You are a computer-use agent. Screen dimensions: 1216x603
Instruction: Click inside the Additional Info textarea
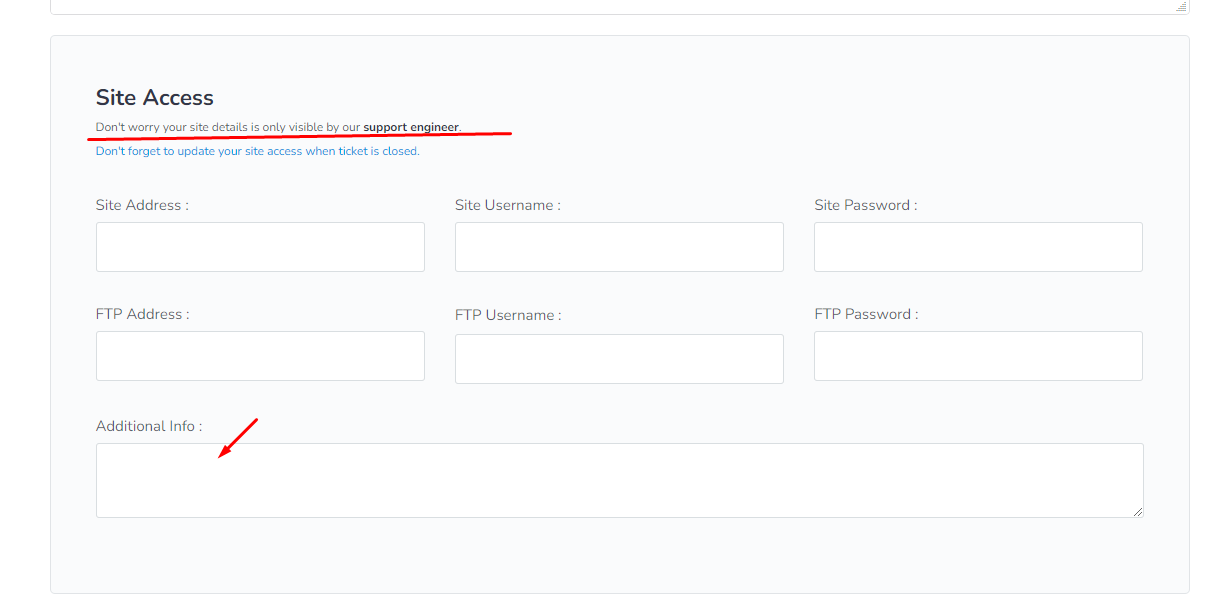coord(620,480)
